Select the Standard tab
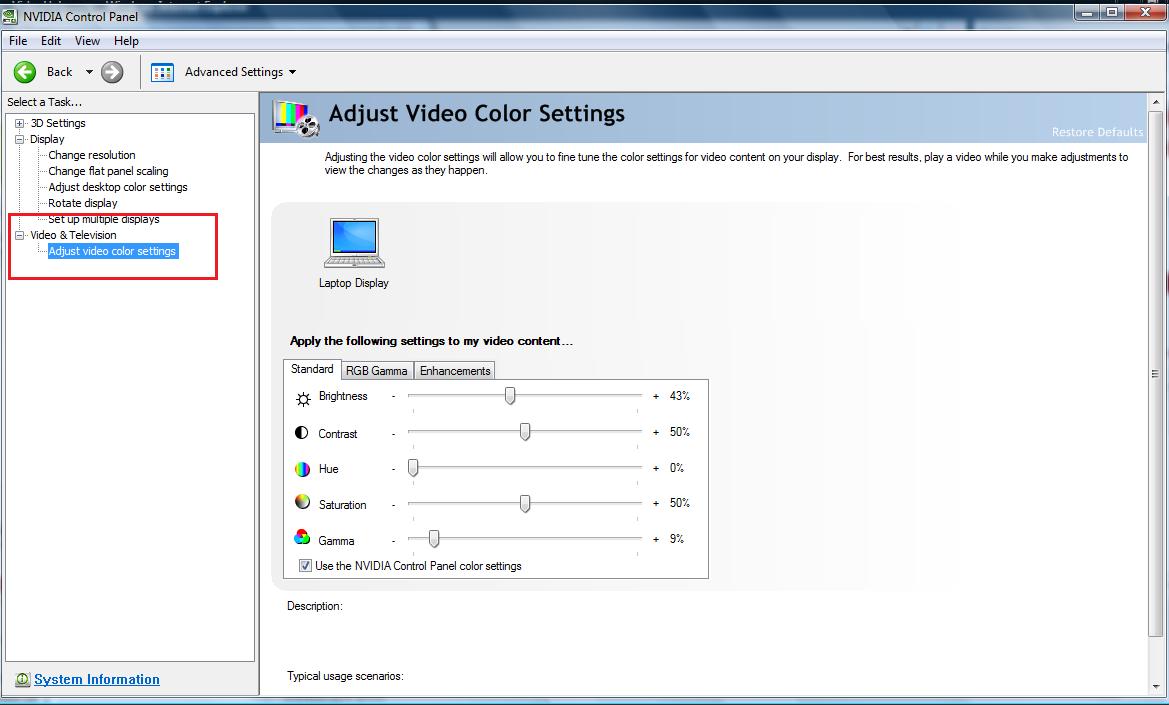 click(312, 369)
